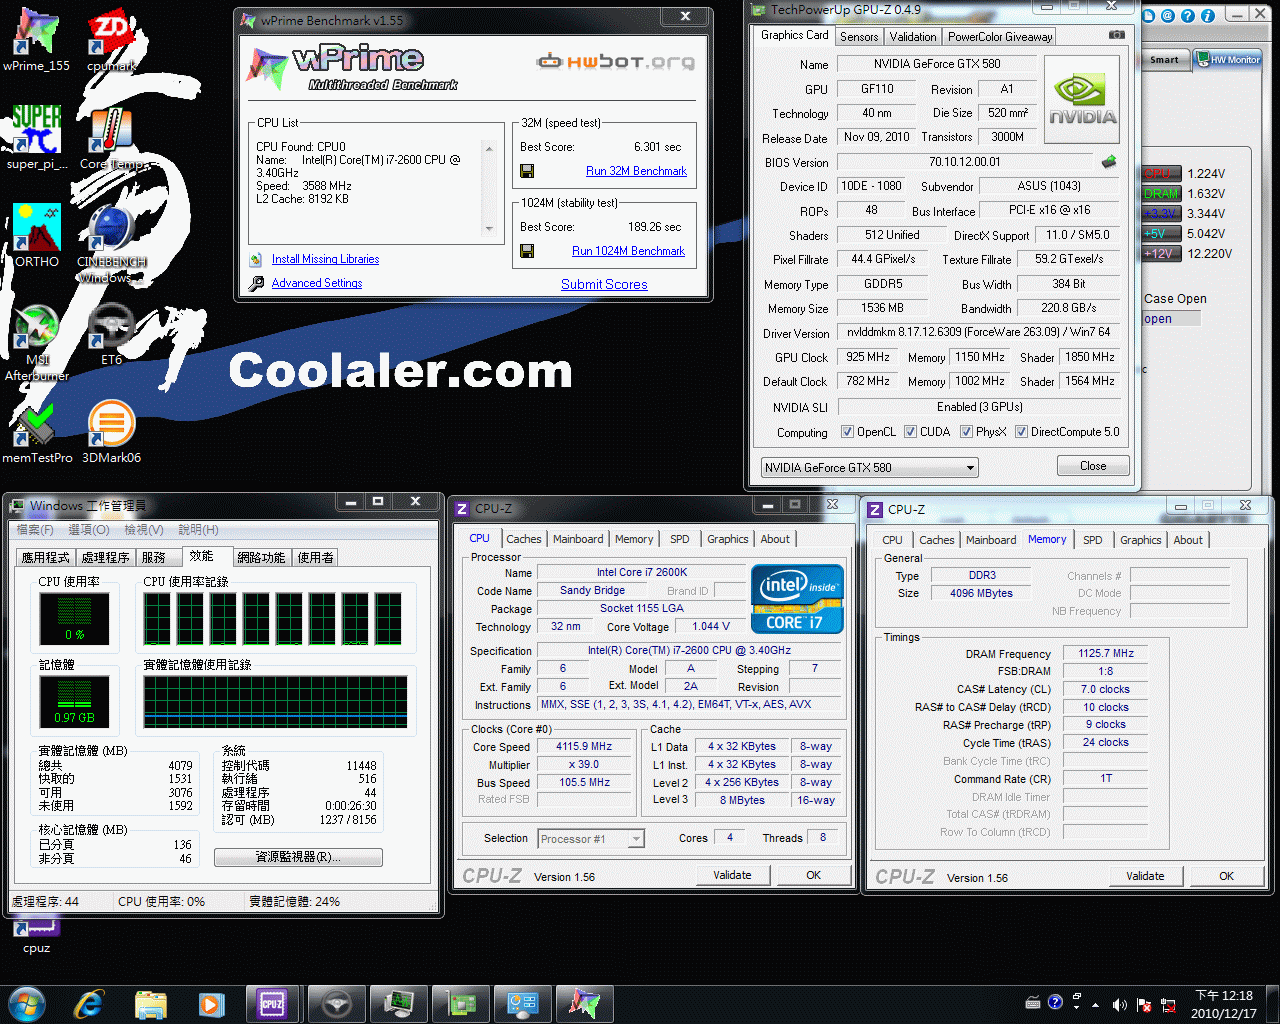Image resolution: width=1280 pixels, height=1024 pixels.
Task: Open the wPrime_155 desktop shortcut
Action: coord(36,40)
